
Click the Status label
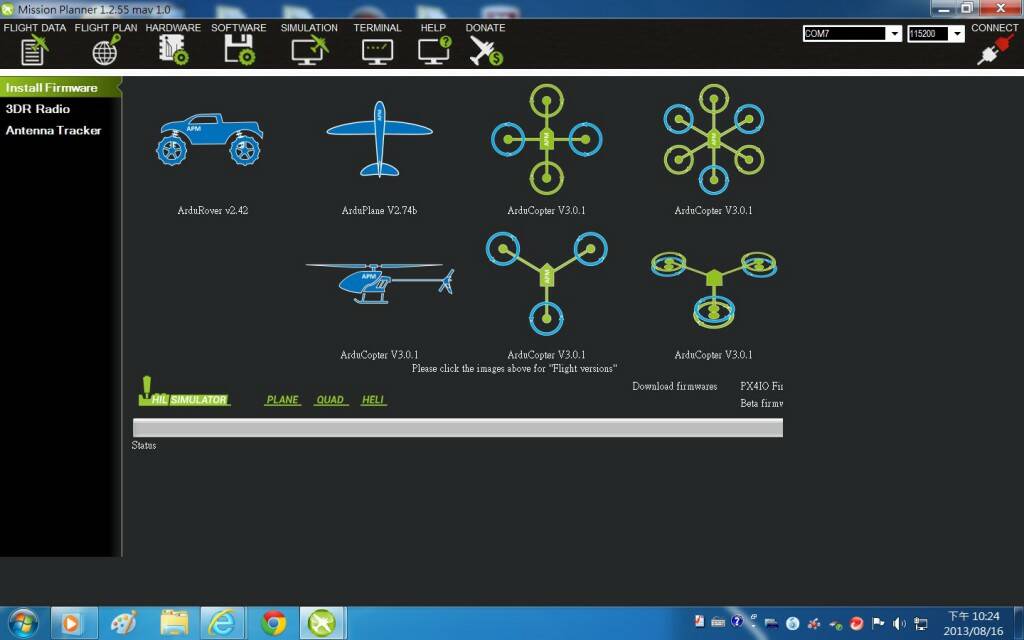(144, 445)
